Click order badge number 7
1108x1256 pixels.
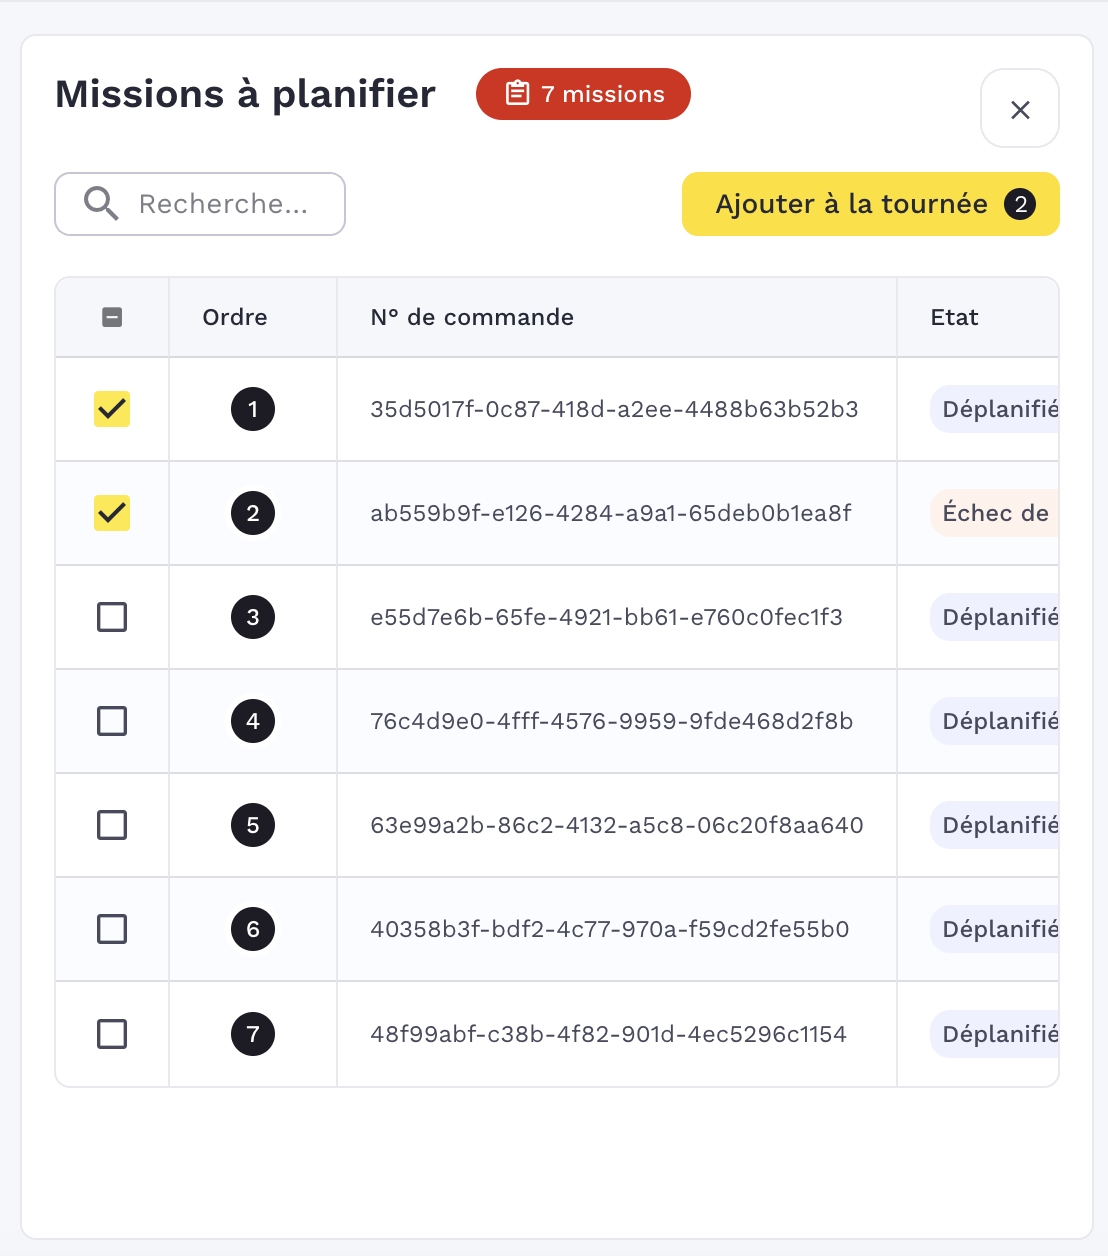[x=253, y=1034]
